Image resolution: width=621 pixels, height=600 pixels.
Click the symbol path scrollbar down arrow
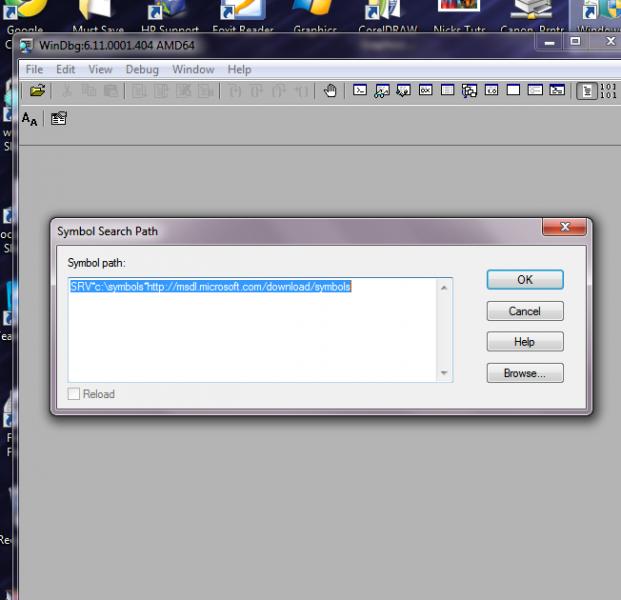pyautogui.click(x=444, y=373)
